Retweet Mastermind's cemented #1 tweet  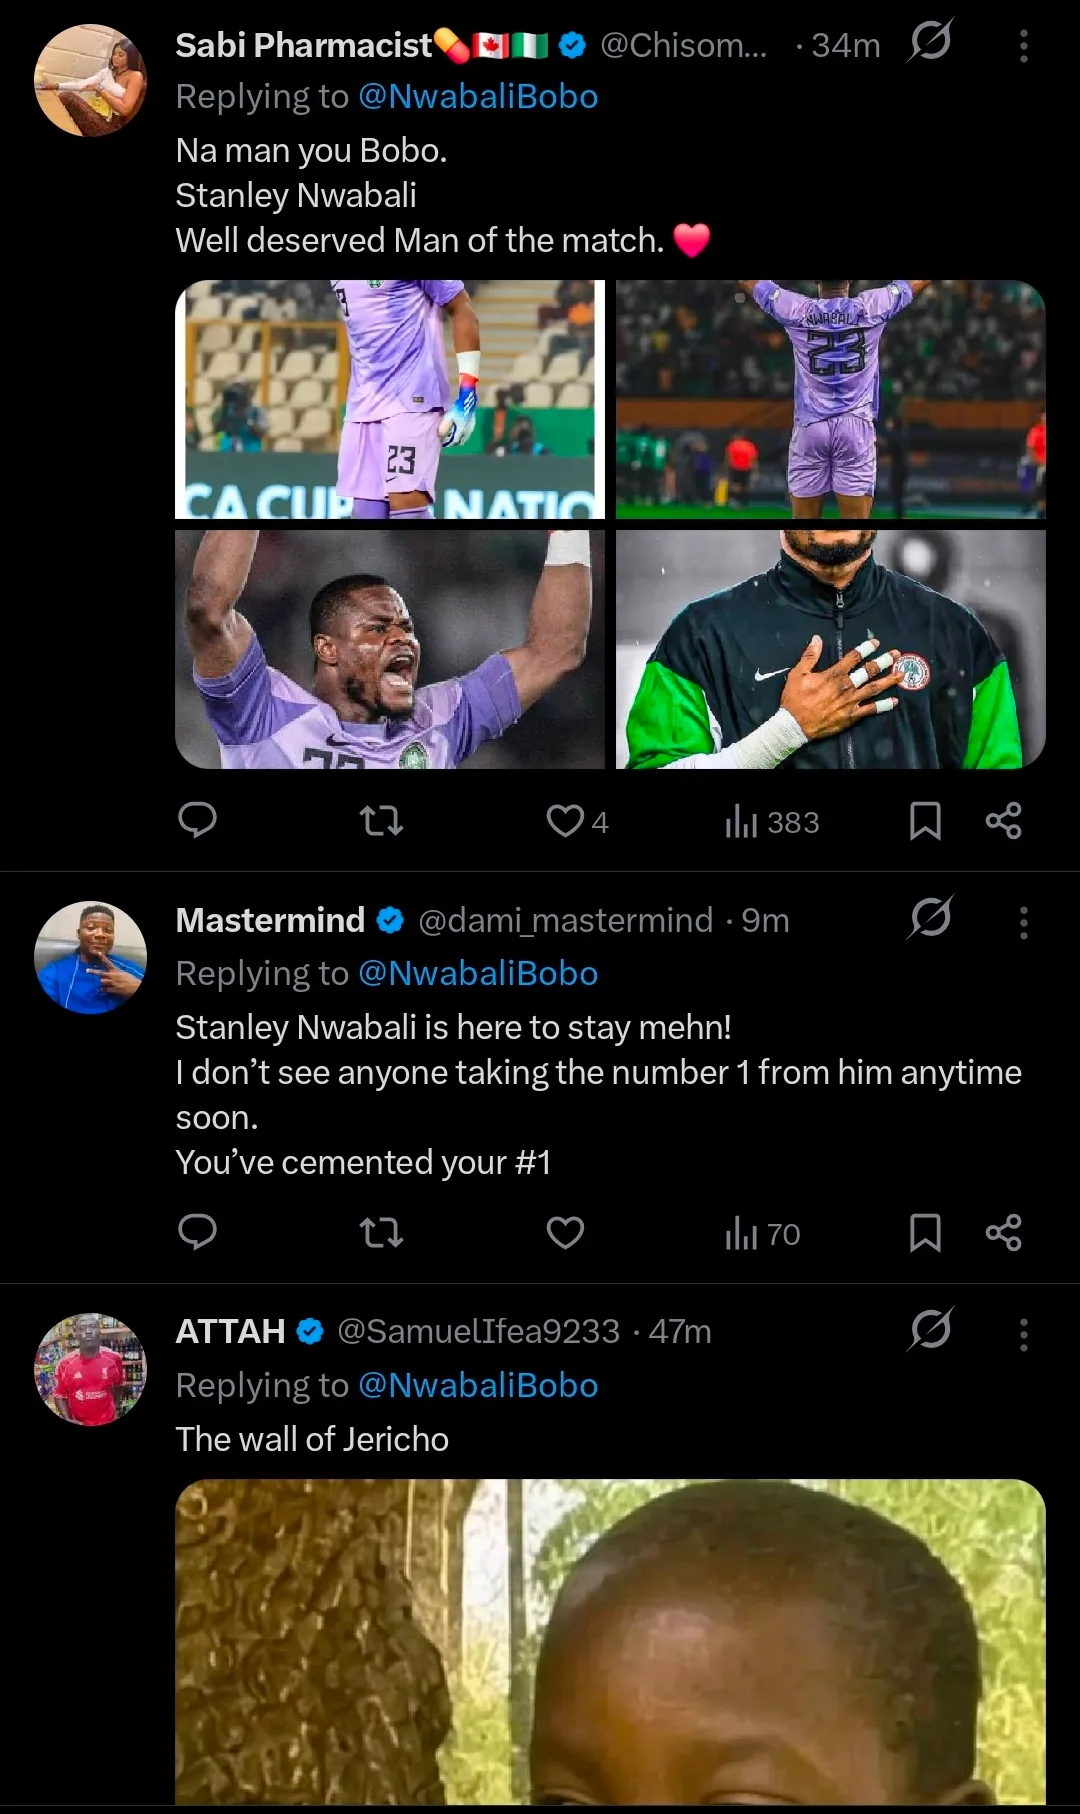[x=381, y=1233]
